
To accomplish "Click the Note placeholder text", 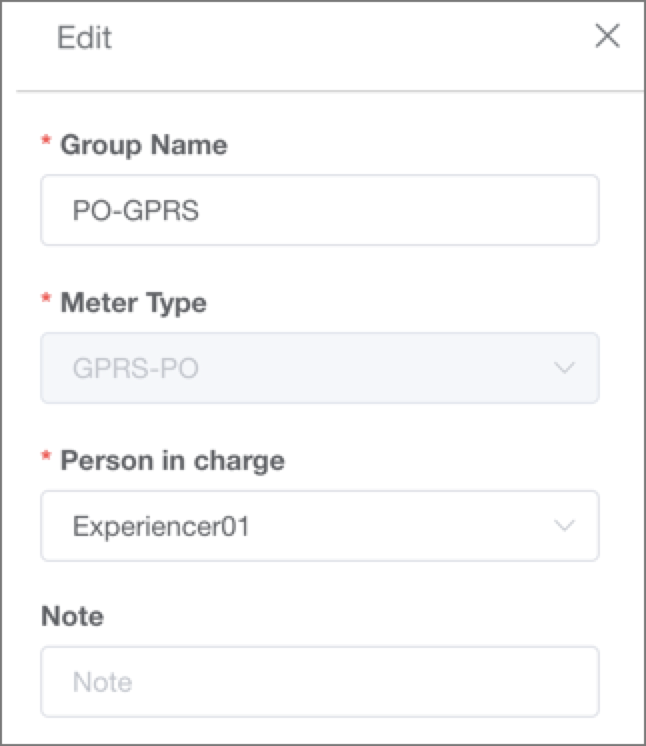I will click(x=102, y=682).
